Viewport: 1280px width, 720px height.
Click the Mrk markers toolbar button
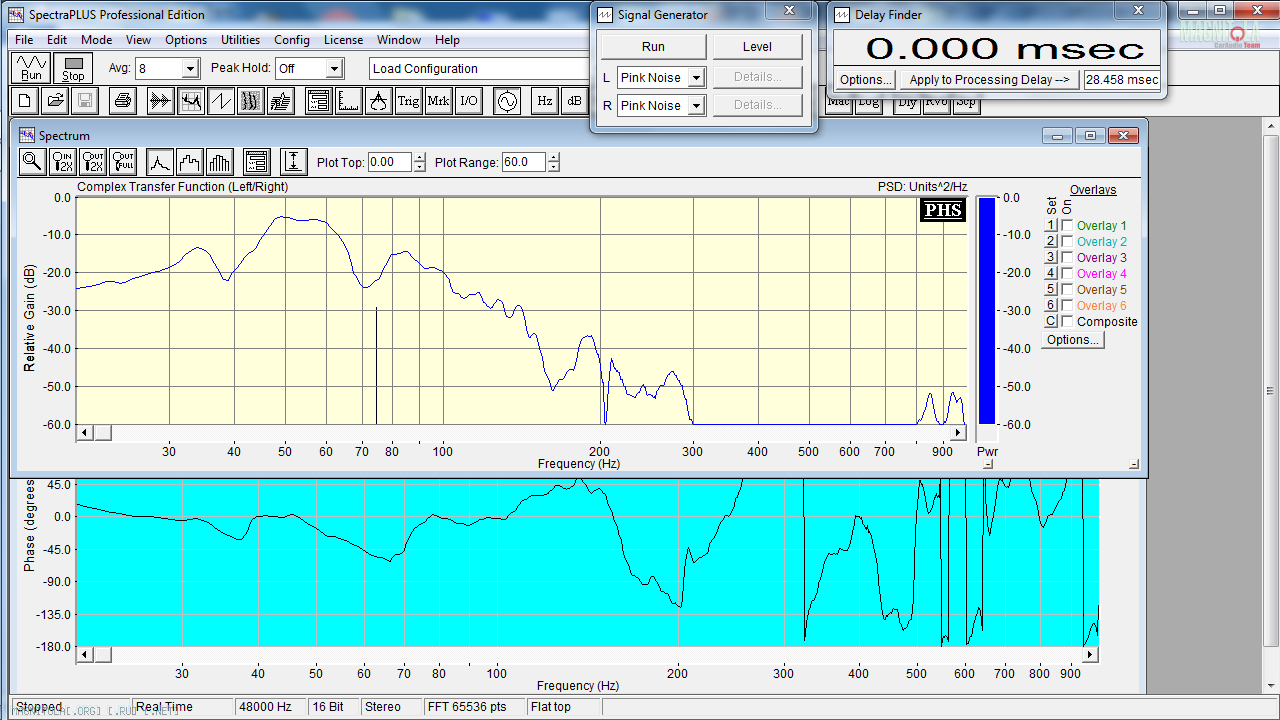(439, 100)
